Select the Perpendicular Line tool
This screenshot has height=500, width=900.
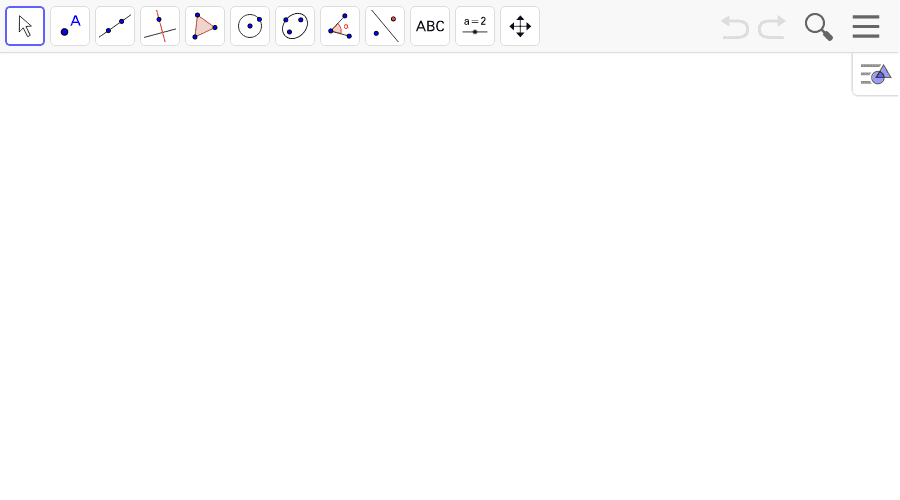(x=160, y=26)
